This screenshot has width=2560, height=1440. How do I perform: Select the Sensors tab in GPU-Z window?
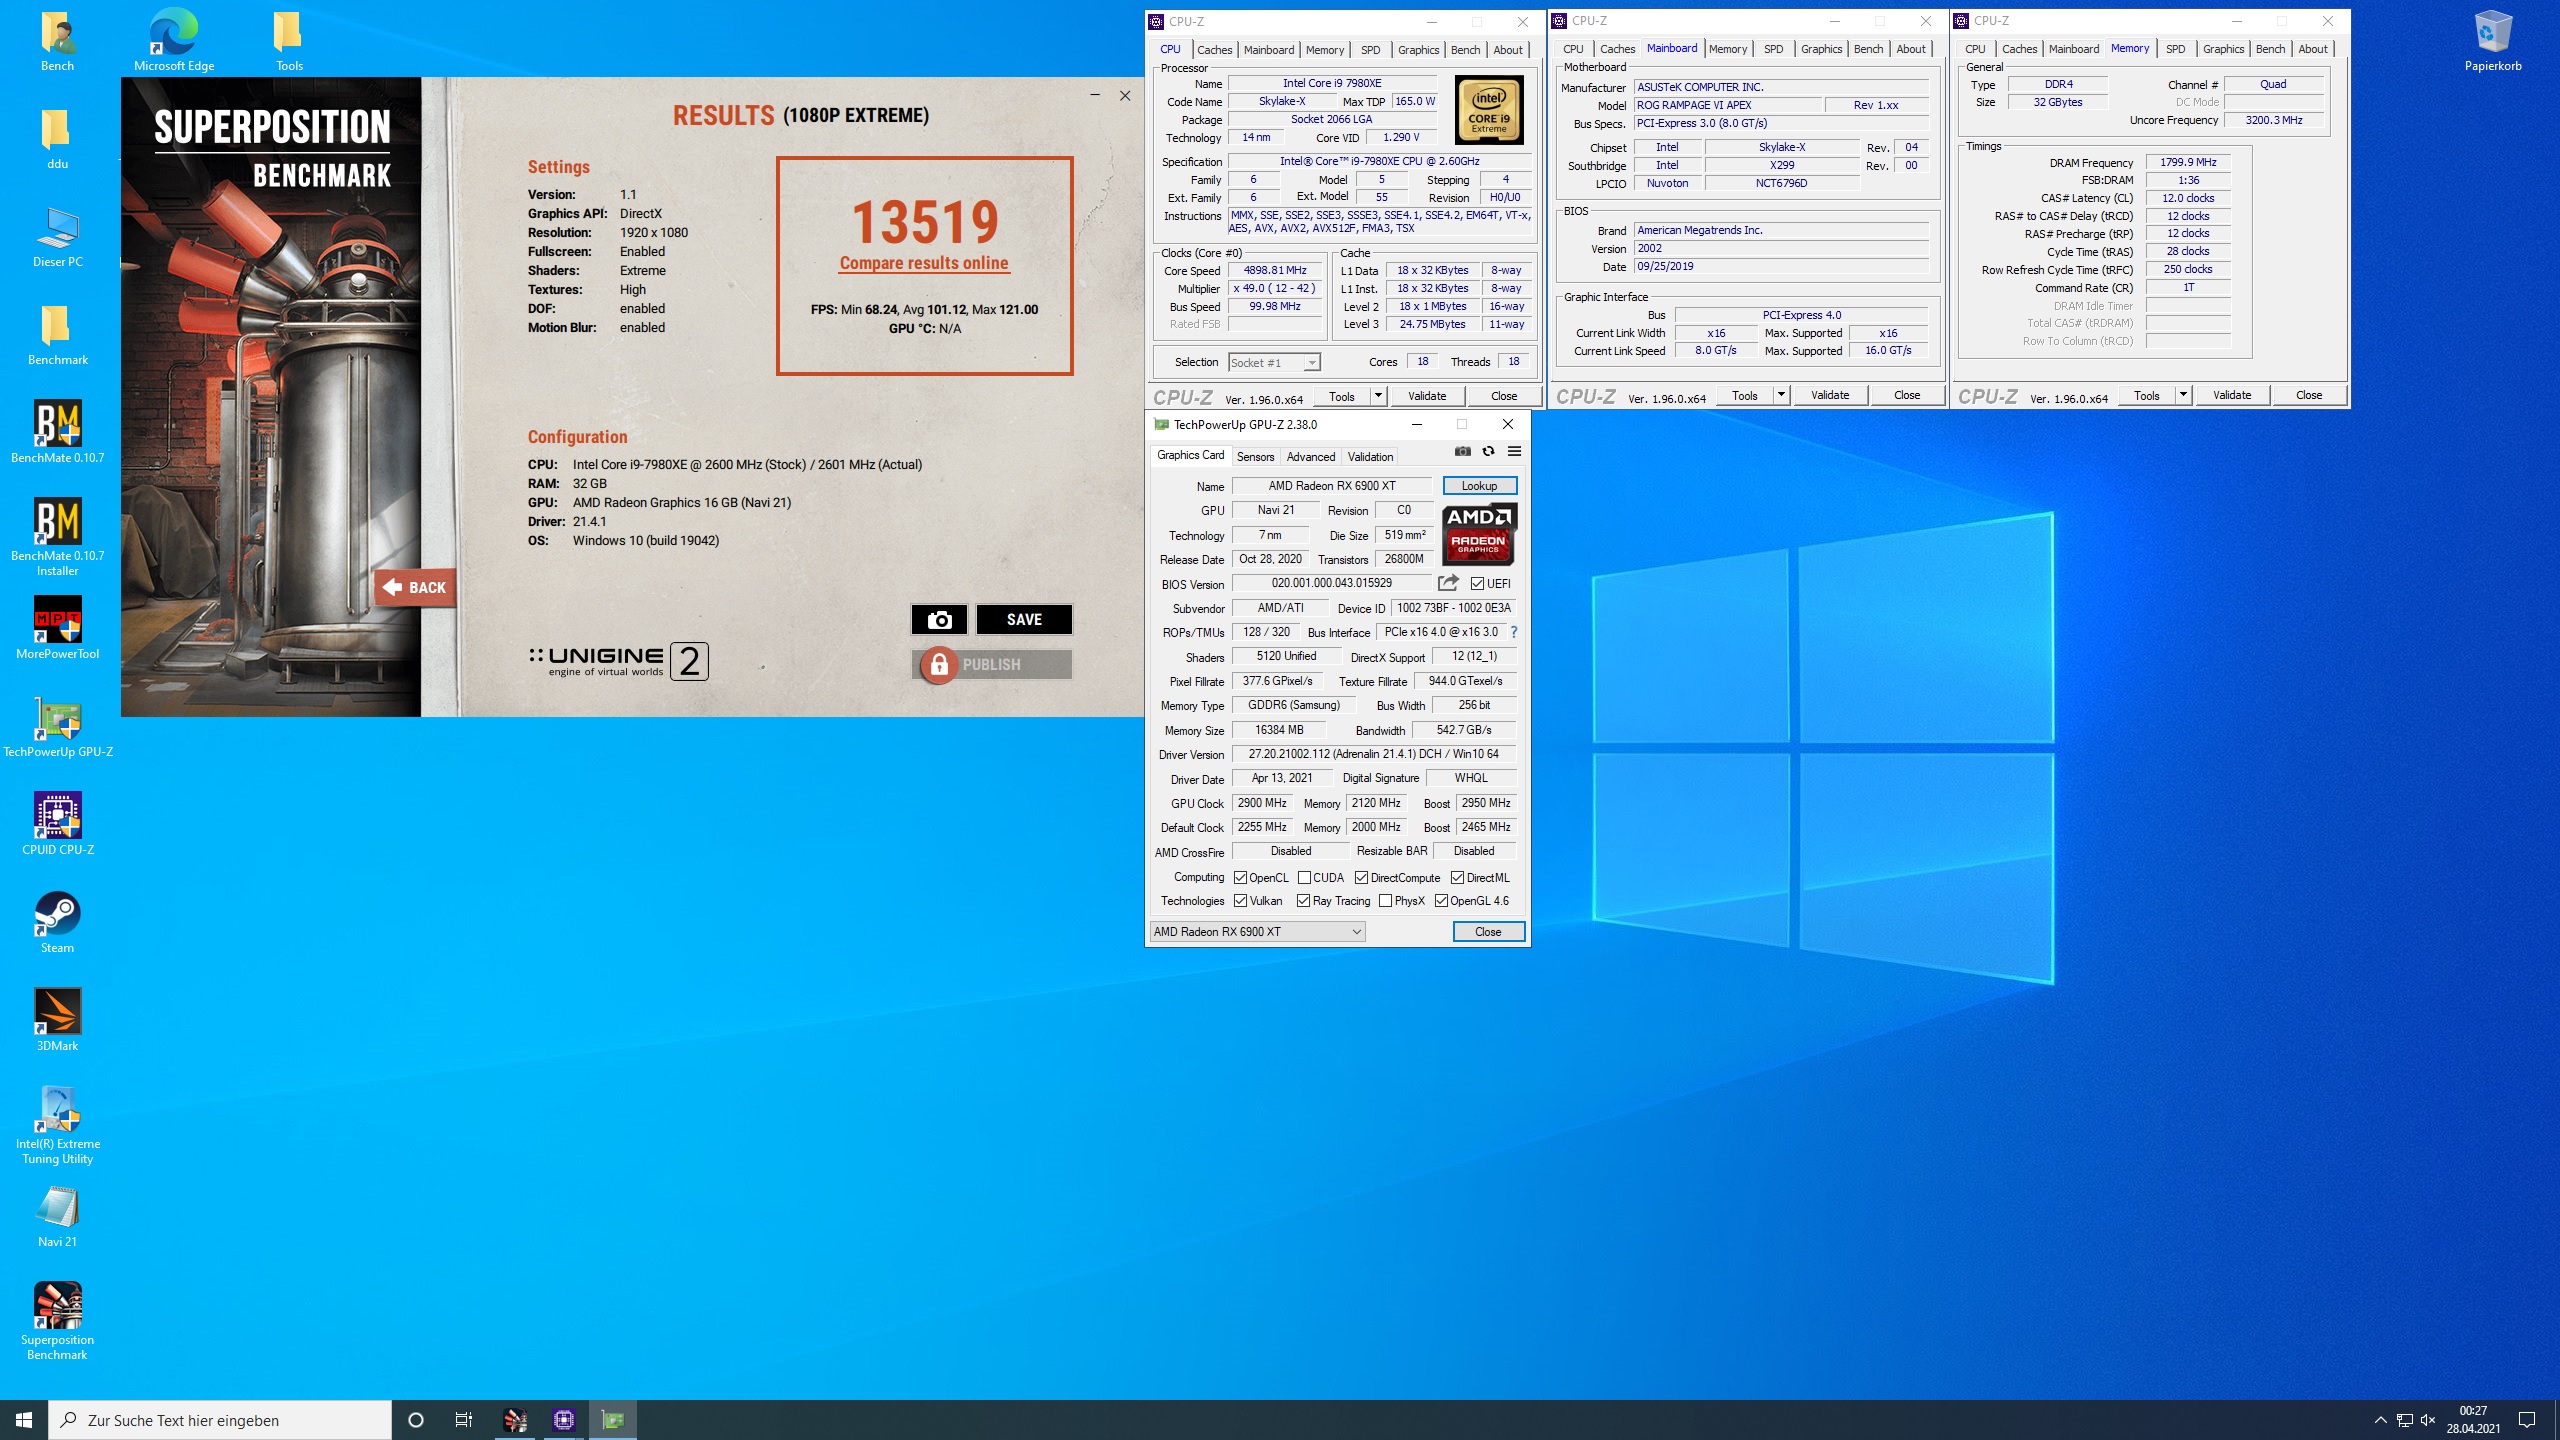point(1255,454)
